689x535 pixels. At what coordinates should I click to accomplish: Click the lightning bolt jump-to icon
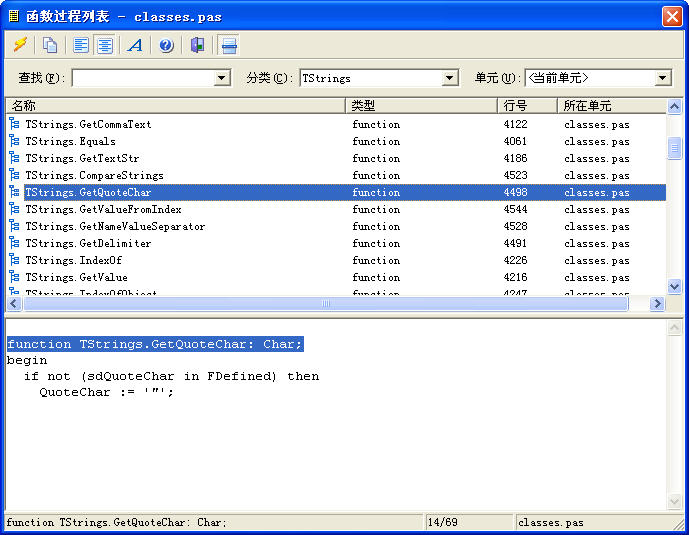(19, 45)
